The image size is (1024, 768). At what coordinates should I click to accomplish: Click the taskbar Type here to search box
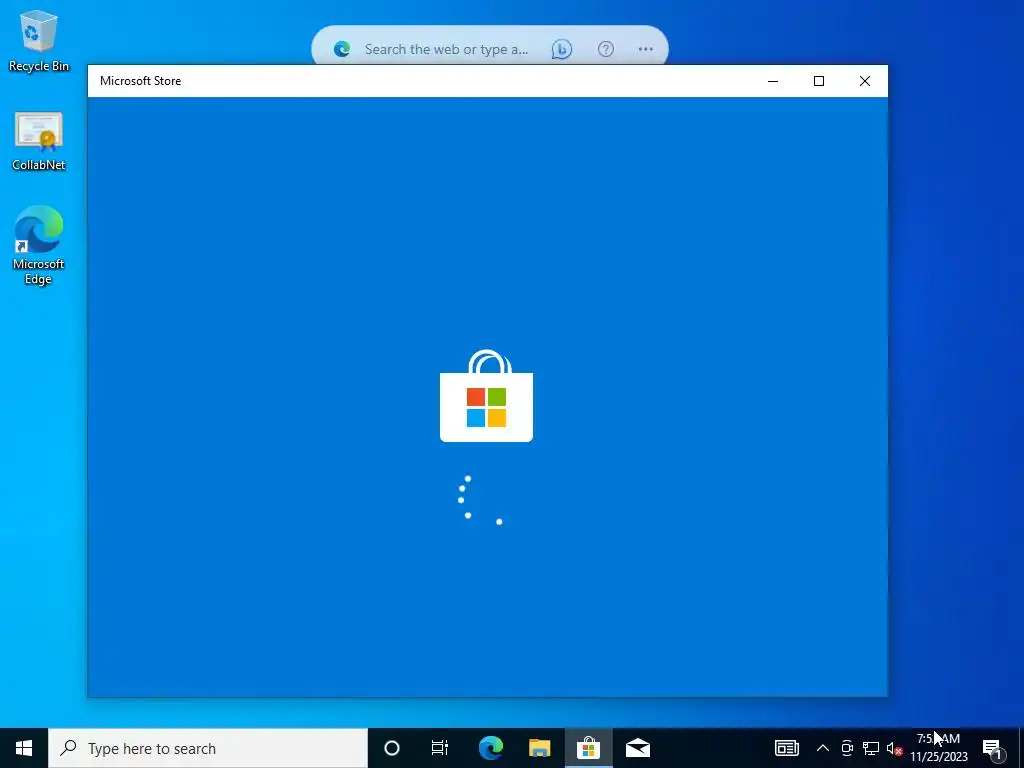tap(208, 748)
